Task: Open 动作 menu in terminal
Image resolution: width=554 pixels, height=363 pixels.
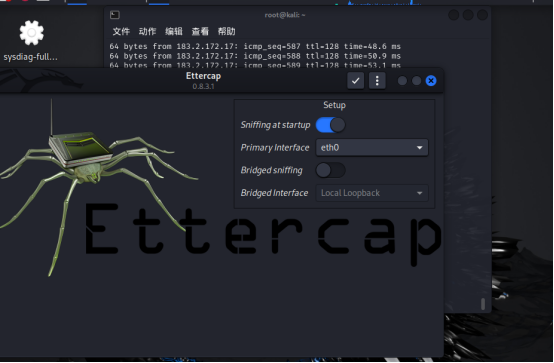Action: click(147, 31)
